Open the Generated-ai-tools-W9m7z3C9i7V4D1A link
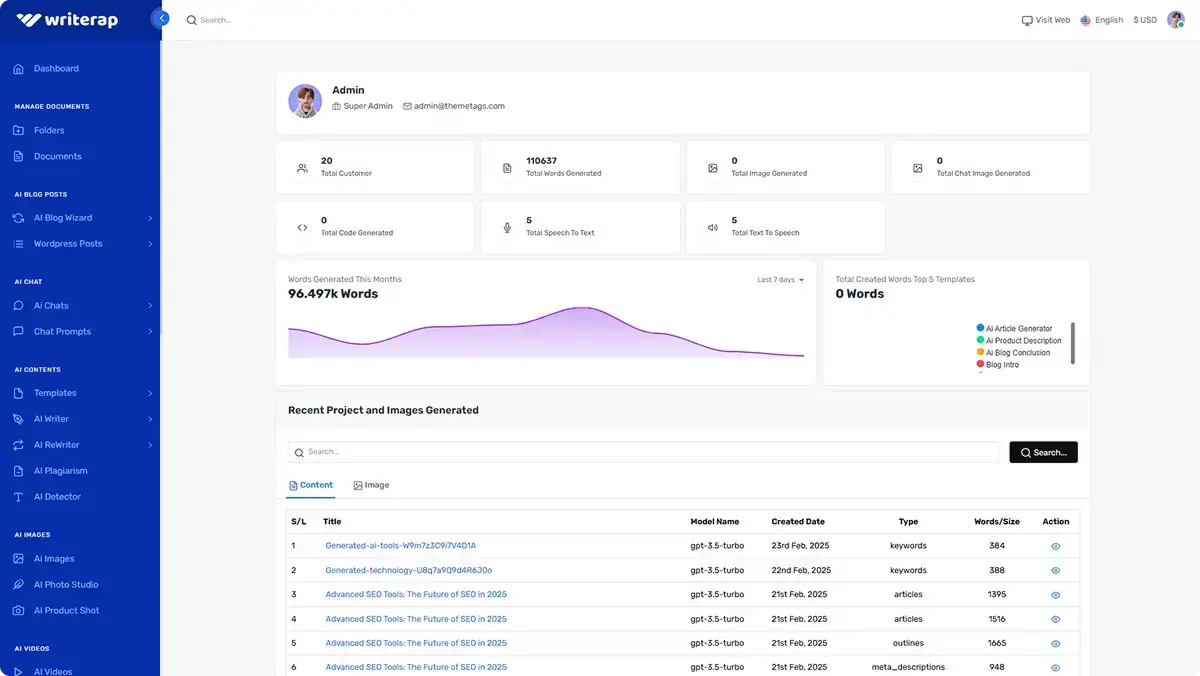The height and width of the screenshot is (676, 1200). 400,546
